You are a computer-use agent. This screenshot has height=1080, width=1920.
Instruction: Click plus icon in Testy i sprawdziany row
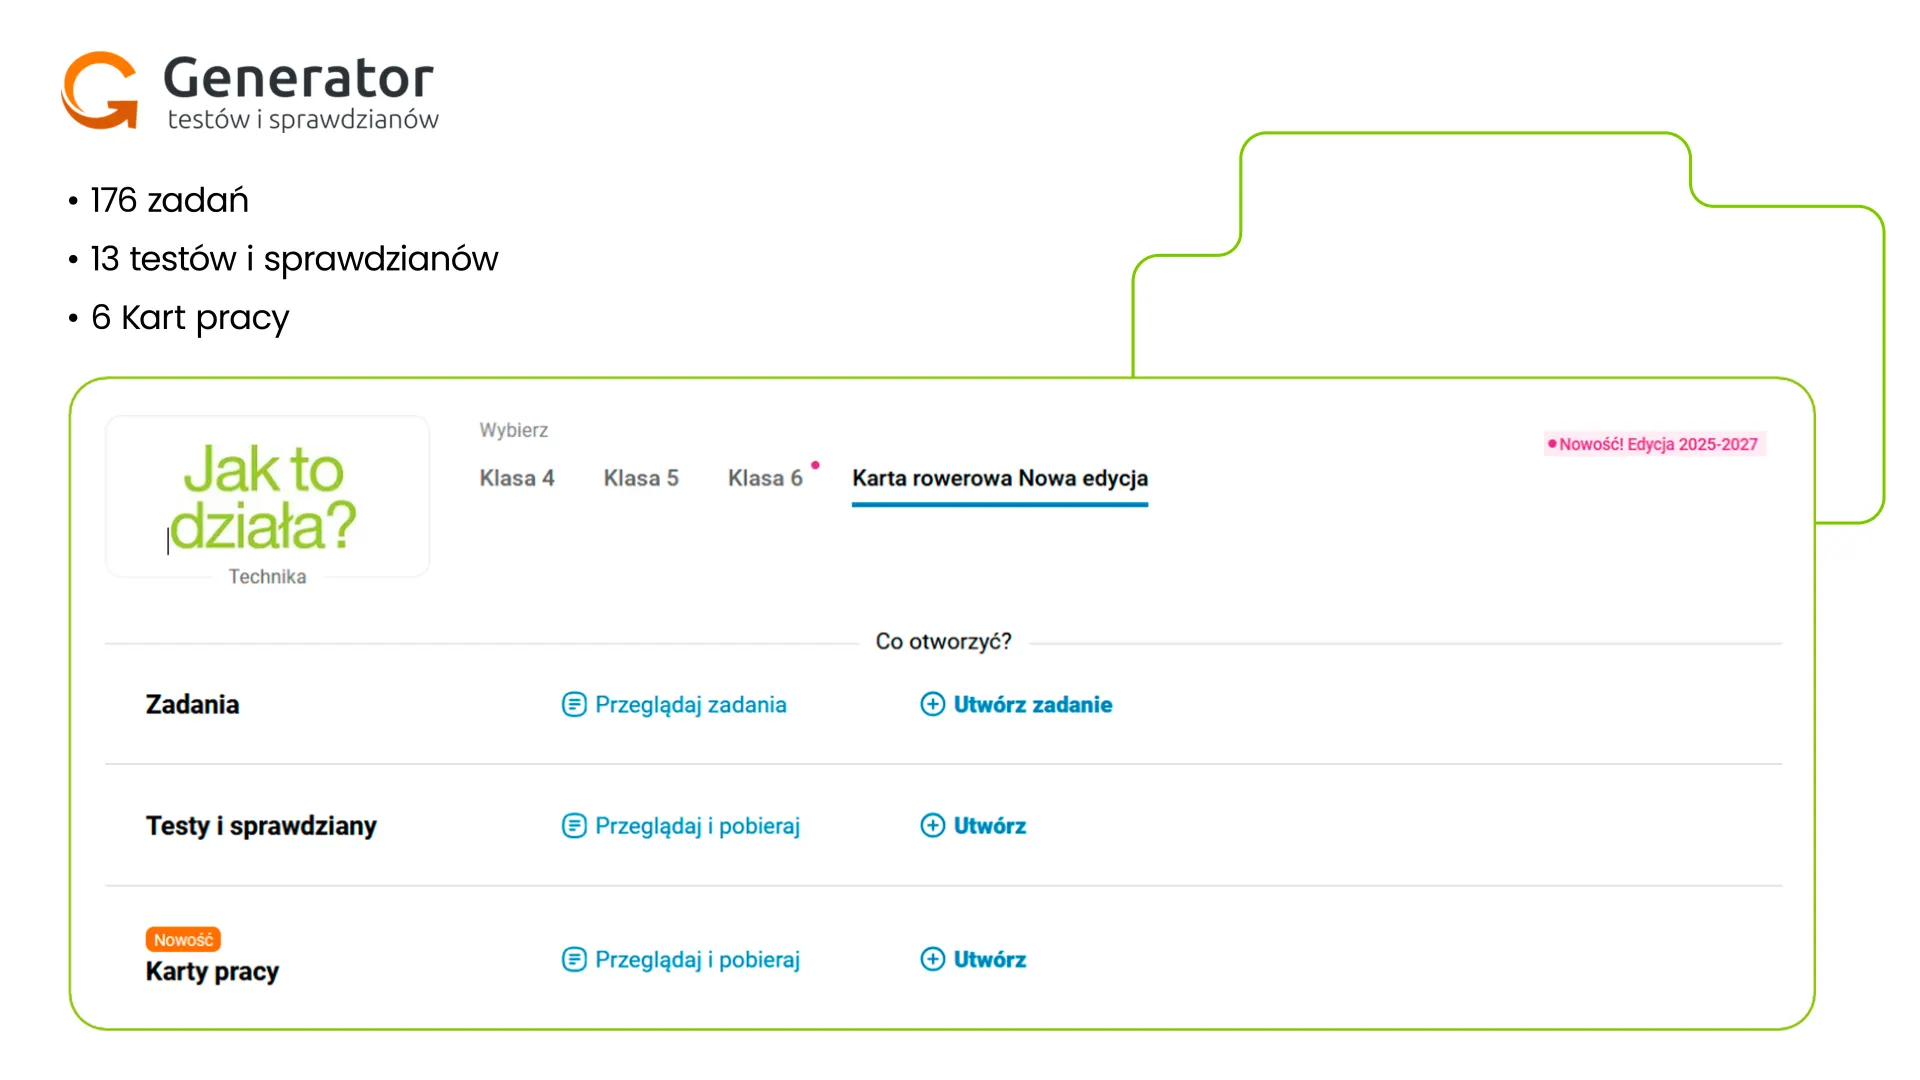point(932,826)
